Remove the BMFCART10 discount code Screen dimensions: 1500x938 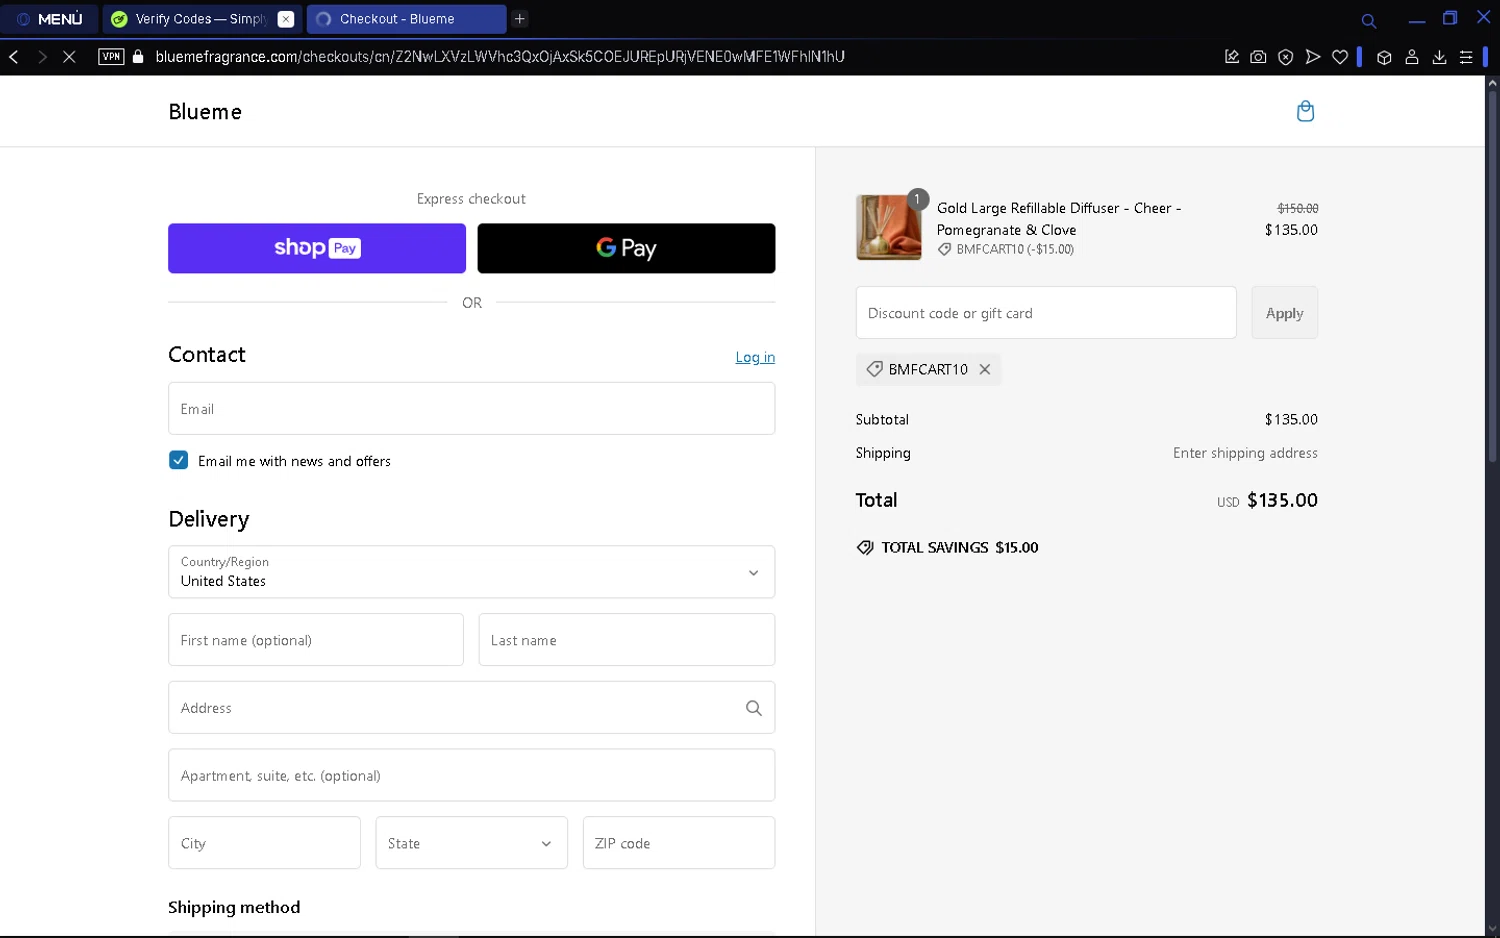[x=985, y=369]
